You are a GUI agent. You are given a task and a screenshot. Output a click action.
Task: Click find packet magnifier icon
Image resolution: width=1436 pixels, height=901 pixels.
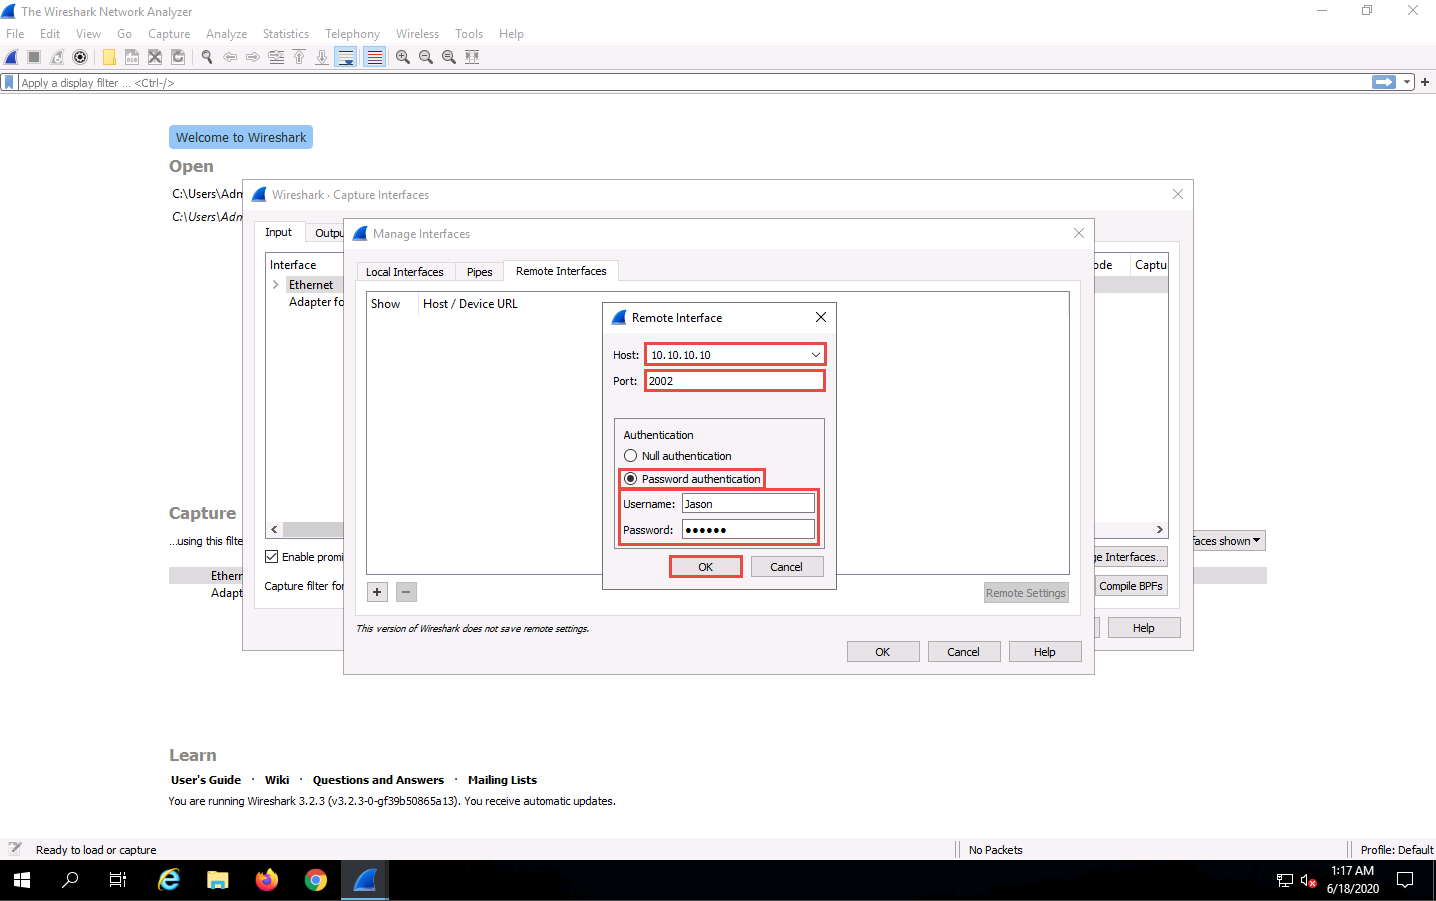[x=207, y=57]
